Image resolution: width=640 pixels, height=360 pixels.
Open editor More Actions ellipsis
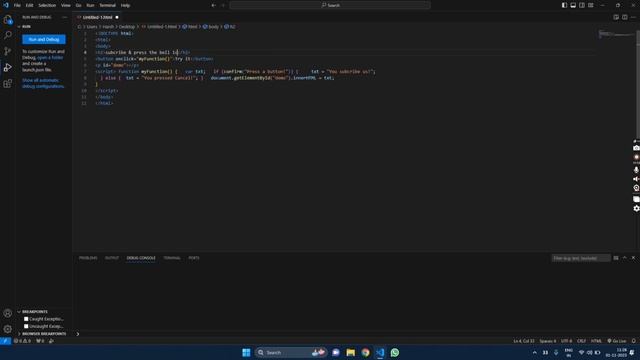[x=633, y=17]
